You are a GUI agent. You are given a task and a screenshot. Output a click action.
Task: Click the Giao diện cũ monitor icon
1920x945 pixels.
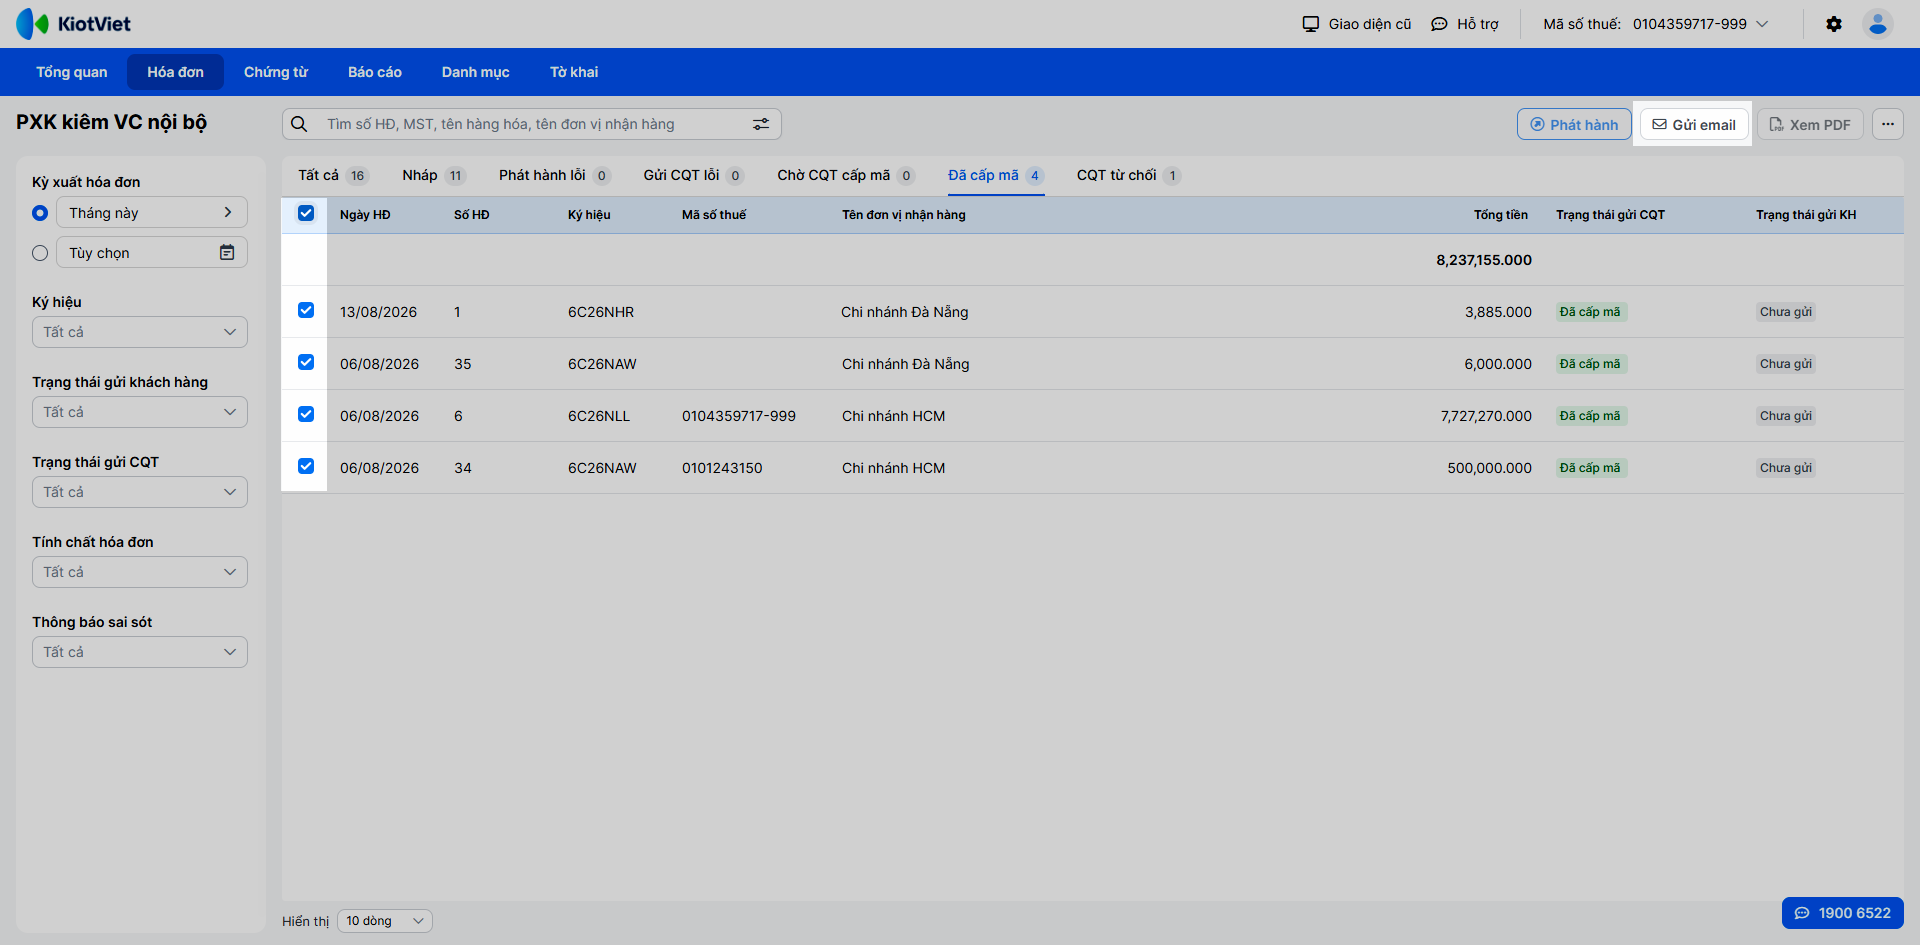point(1311,24)
